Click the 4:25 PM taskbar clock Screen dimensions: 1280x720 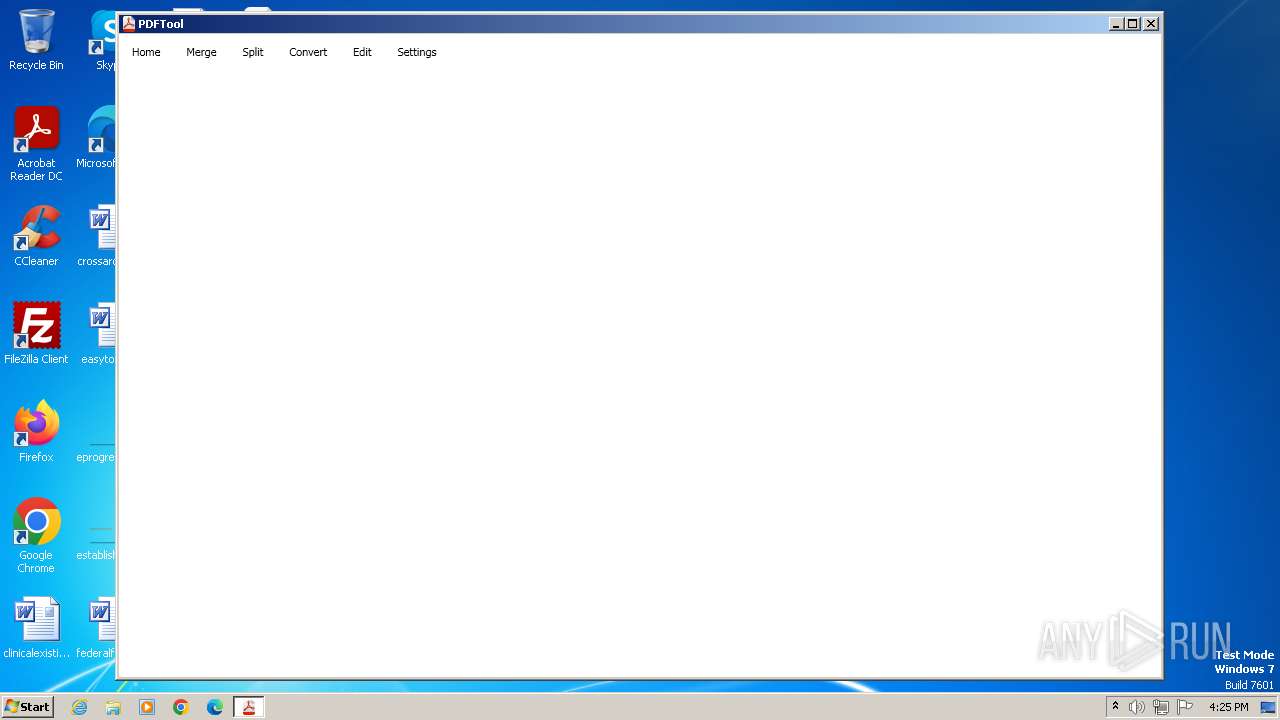[1228, 707]
